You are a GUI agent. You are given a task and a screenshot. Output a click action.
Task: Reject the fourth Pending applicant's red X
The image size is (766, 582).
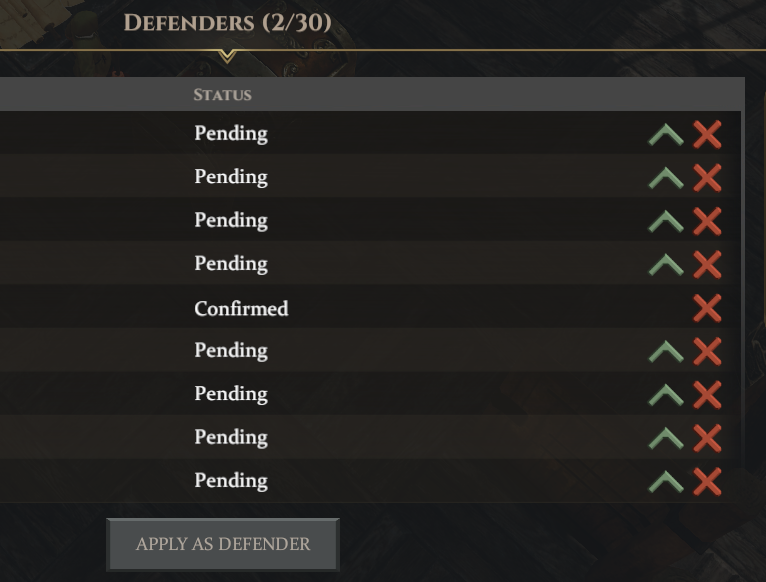707,264
